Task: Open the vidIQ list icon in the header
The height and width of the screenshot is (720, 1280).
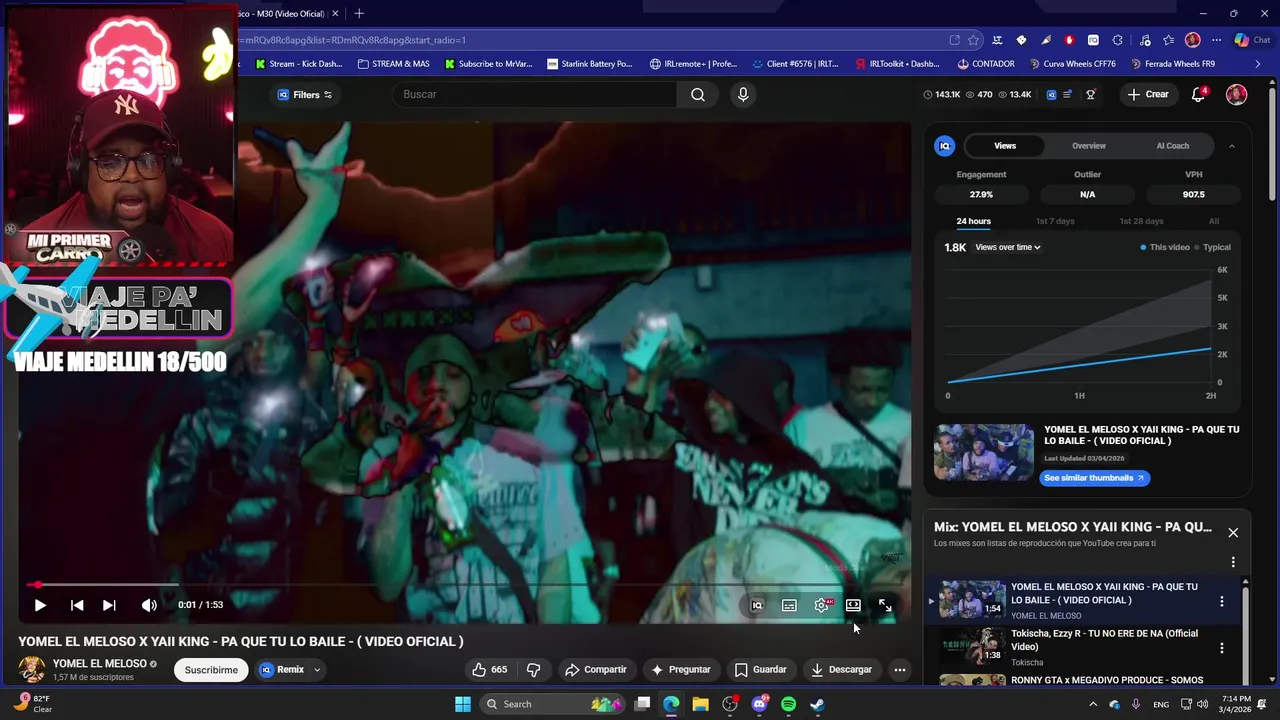Action: coord(1068,95)
